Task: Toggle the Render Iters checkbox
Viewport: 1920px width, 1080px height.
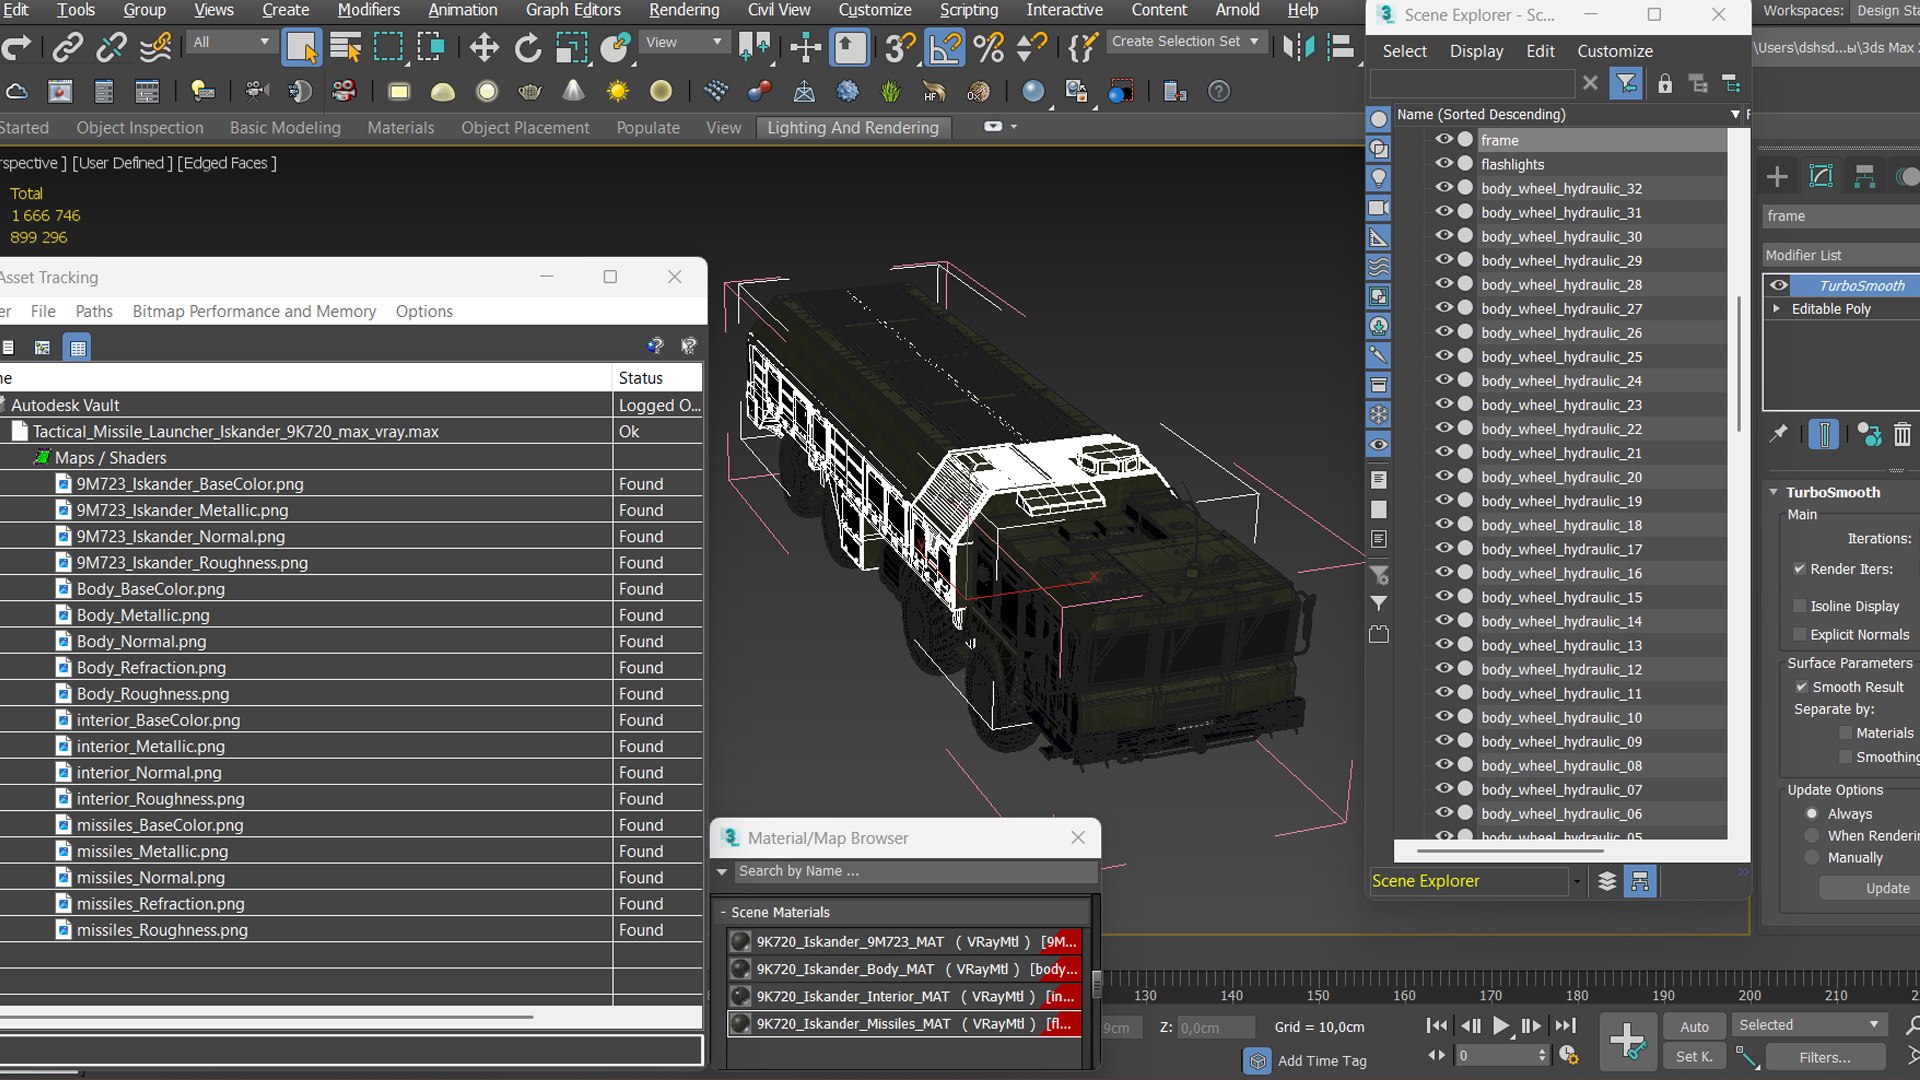Action: (x=1800, y=569)
